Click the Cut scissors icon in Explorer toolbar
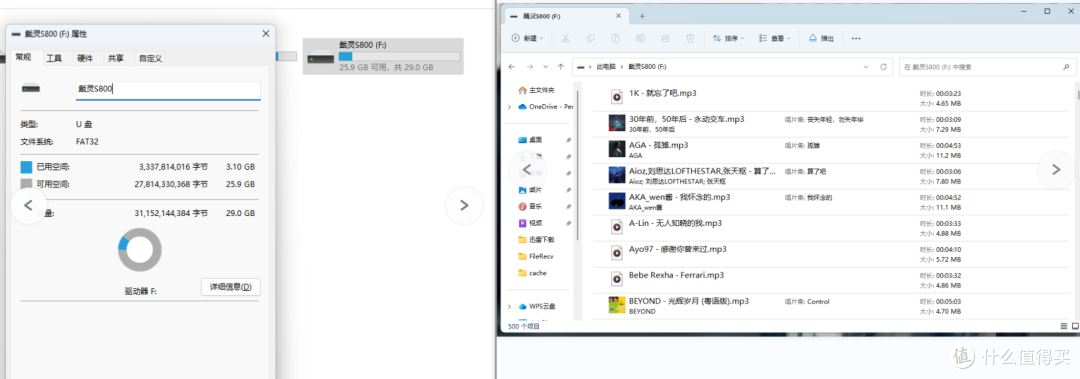This screenshot has width=1080, height=379. coord(565,39)
